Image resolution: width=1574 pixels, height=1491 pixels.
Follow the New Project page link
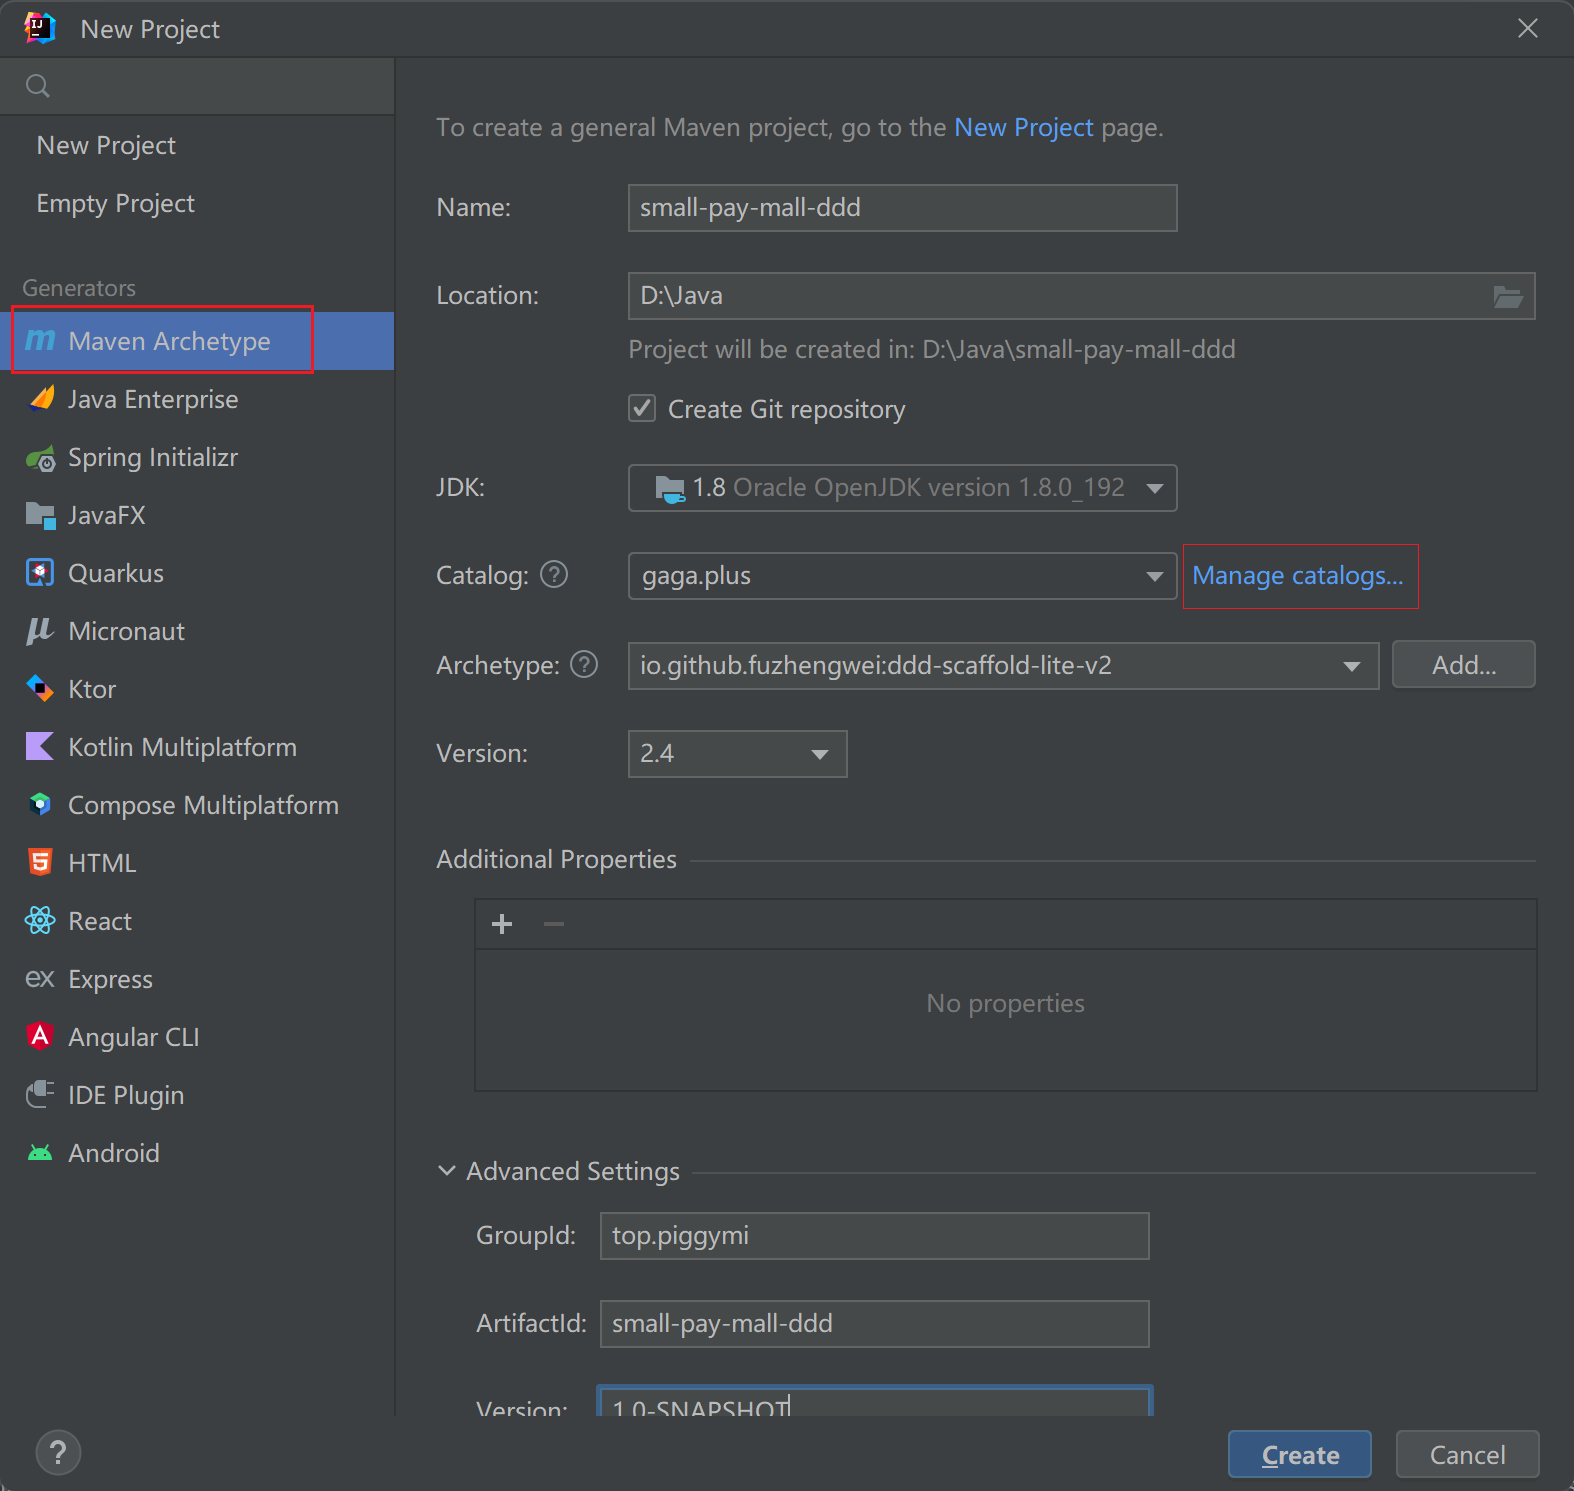[1023, 127]
